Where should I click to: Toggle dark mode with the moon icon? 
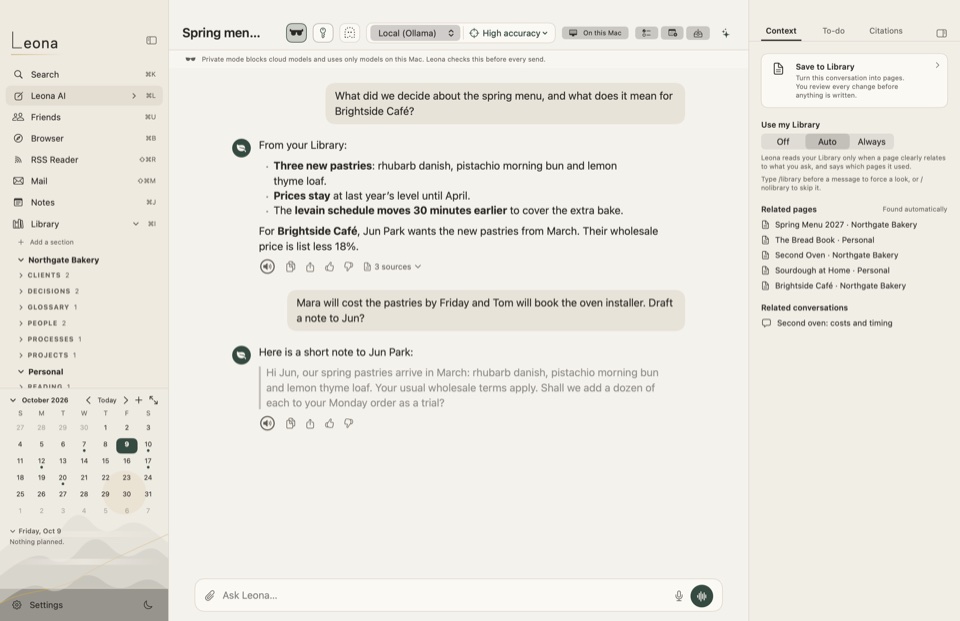coord(148,605)
